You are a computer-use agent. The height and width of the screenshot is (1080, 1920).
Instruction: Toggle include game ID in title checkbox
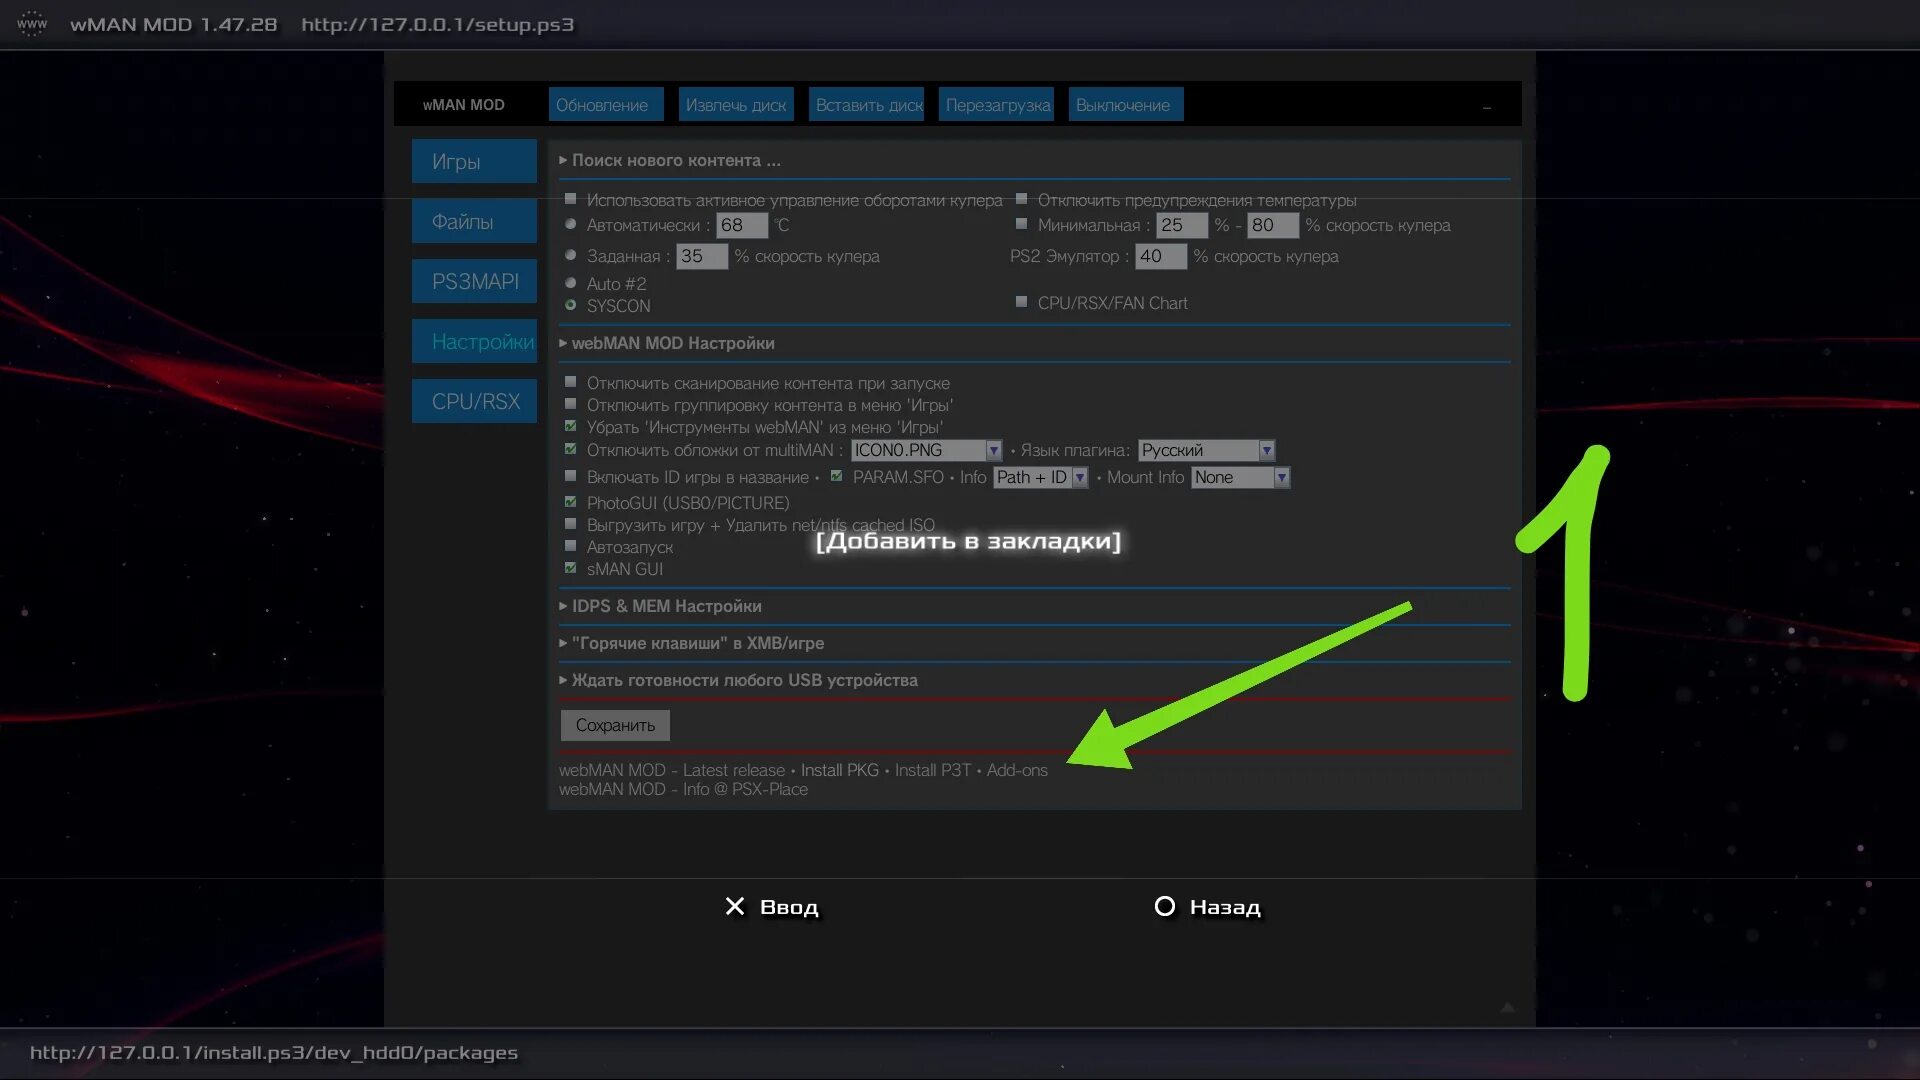(570, 476)
